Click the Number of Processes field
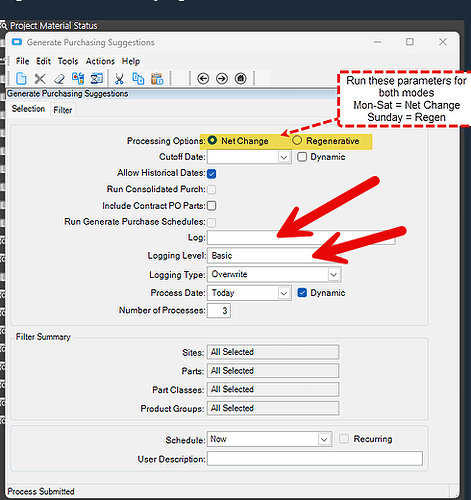 click(219, 310)
